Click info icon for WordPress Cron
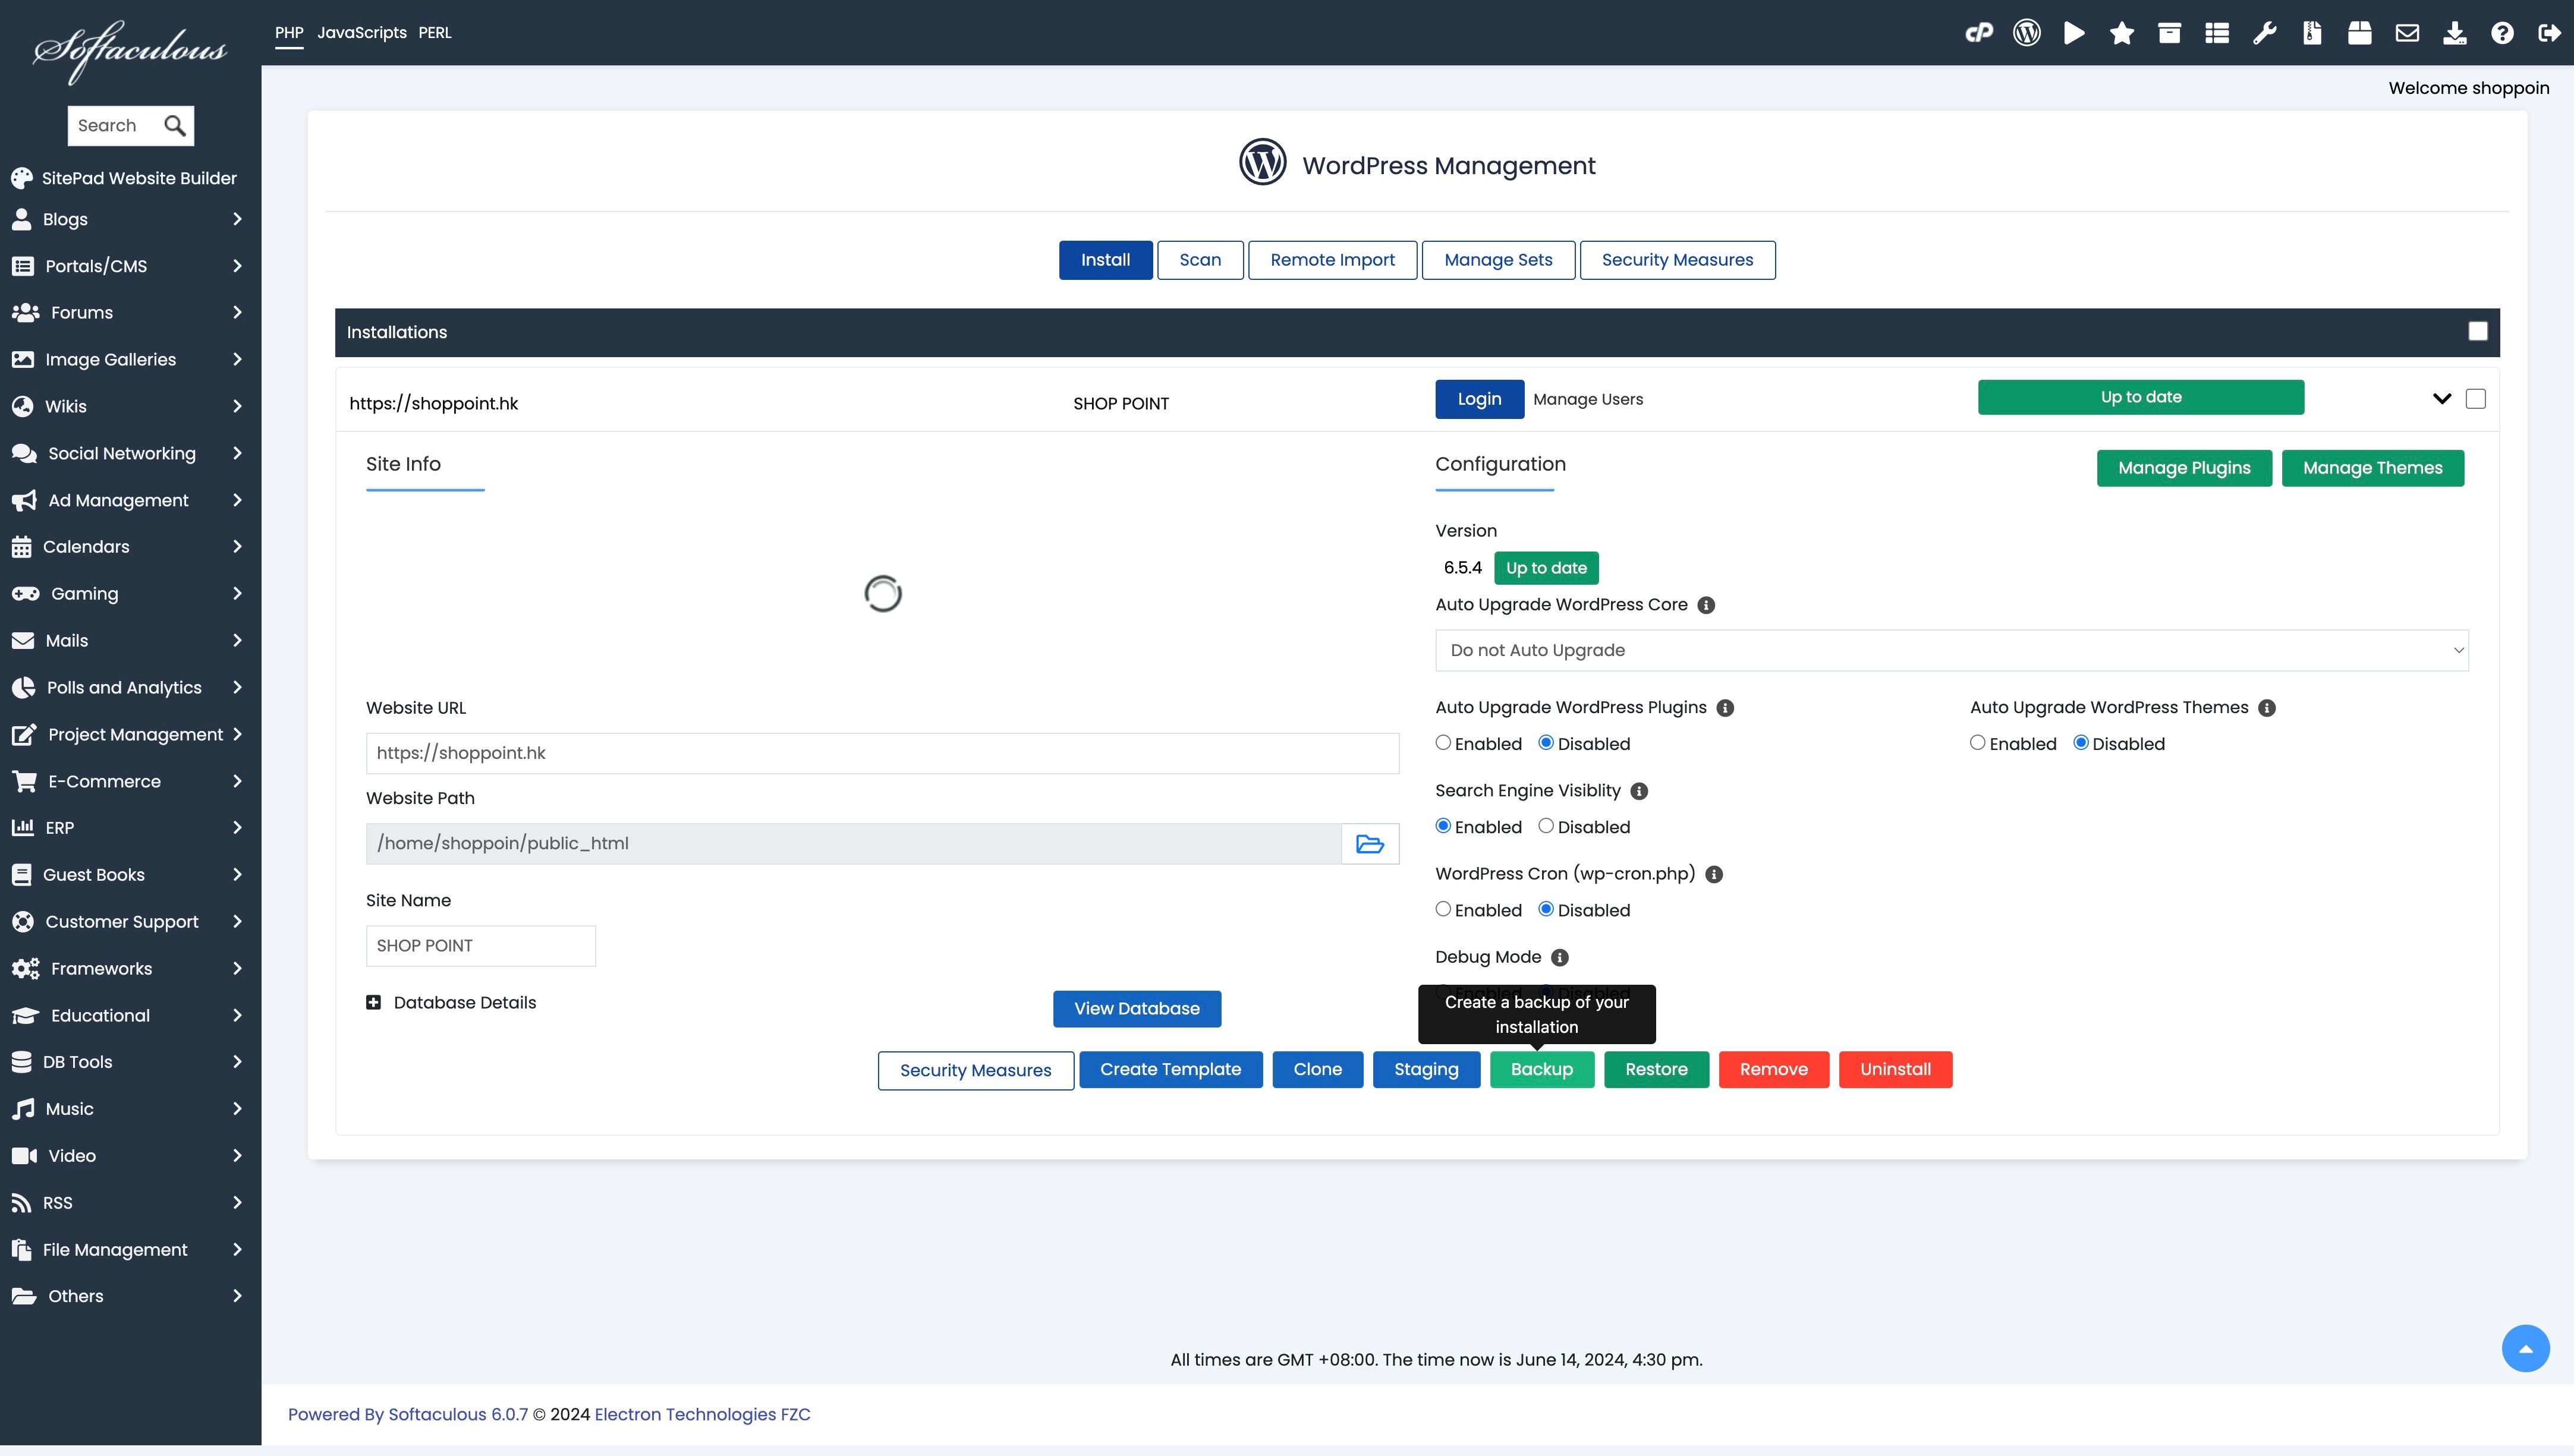2574x1456 pixels. pos(1714,874)
